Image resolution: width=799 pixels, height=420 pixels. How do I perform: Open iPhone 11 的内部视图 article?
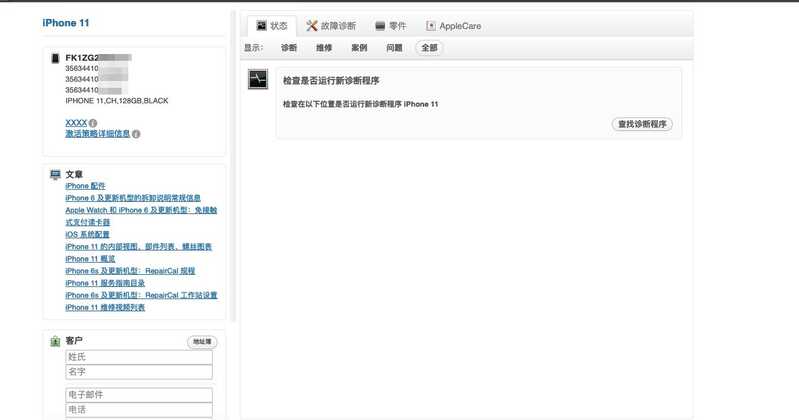pyautogui.click(x=139, y=247)
